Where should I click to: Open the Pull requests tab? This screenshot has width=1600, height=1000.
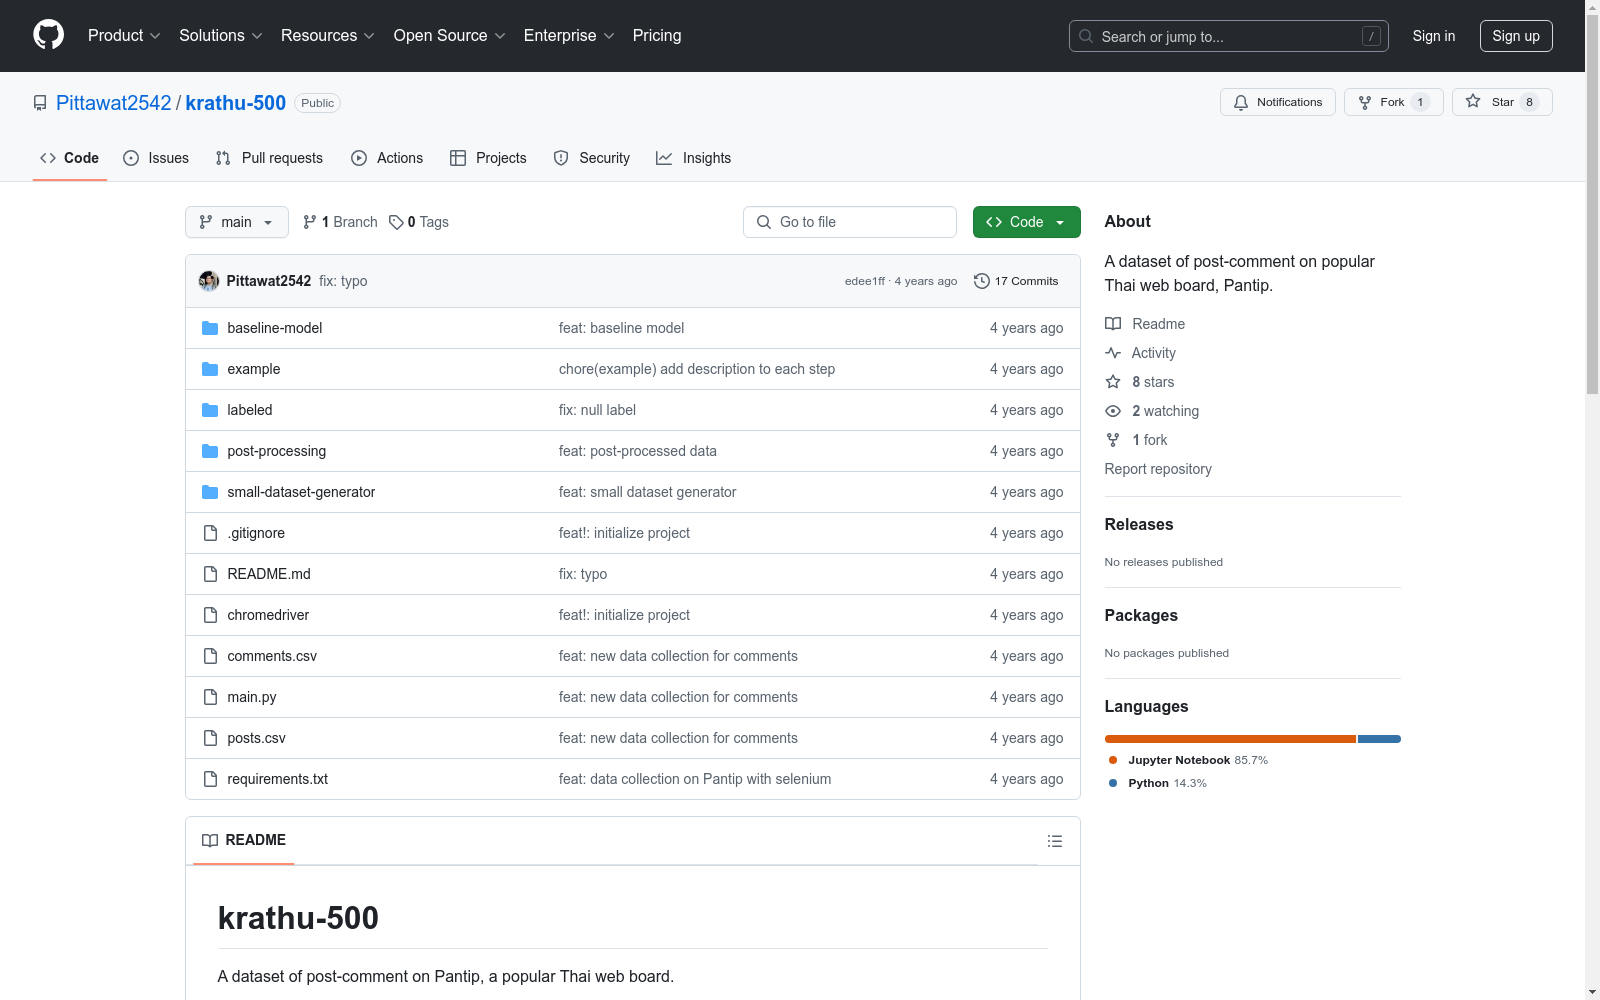click(x=269, y=158)
